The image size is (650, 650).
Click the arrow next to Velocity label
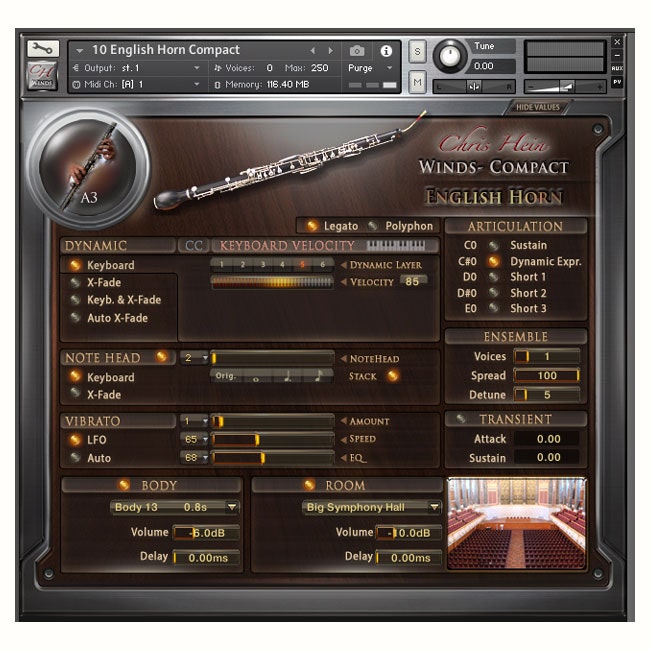point(344,282)
